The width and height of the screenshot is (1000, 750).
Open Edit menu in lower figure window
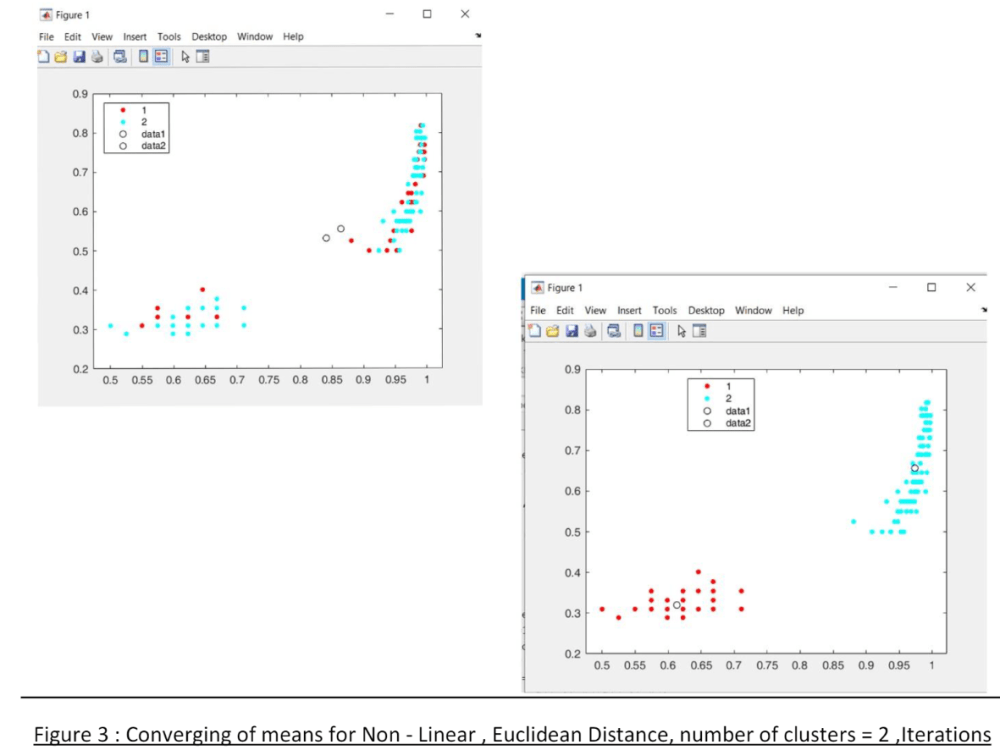pyautogui.click(x=565, y=311)
